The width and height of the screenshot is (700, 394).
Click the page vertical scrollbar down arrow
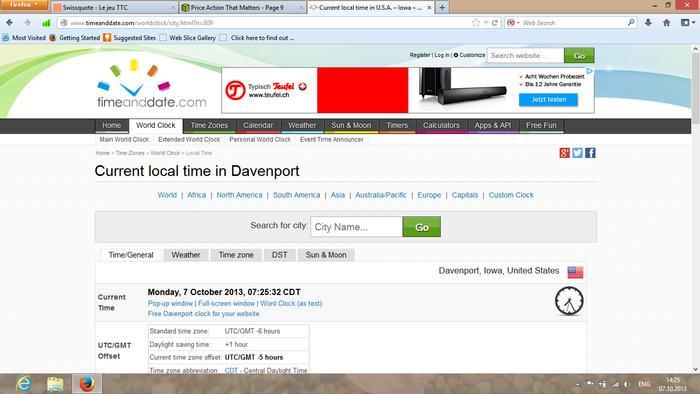click(696, 369)
